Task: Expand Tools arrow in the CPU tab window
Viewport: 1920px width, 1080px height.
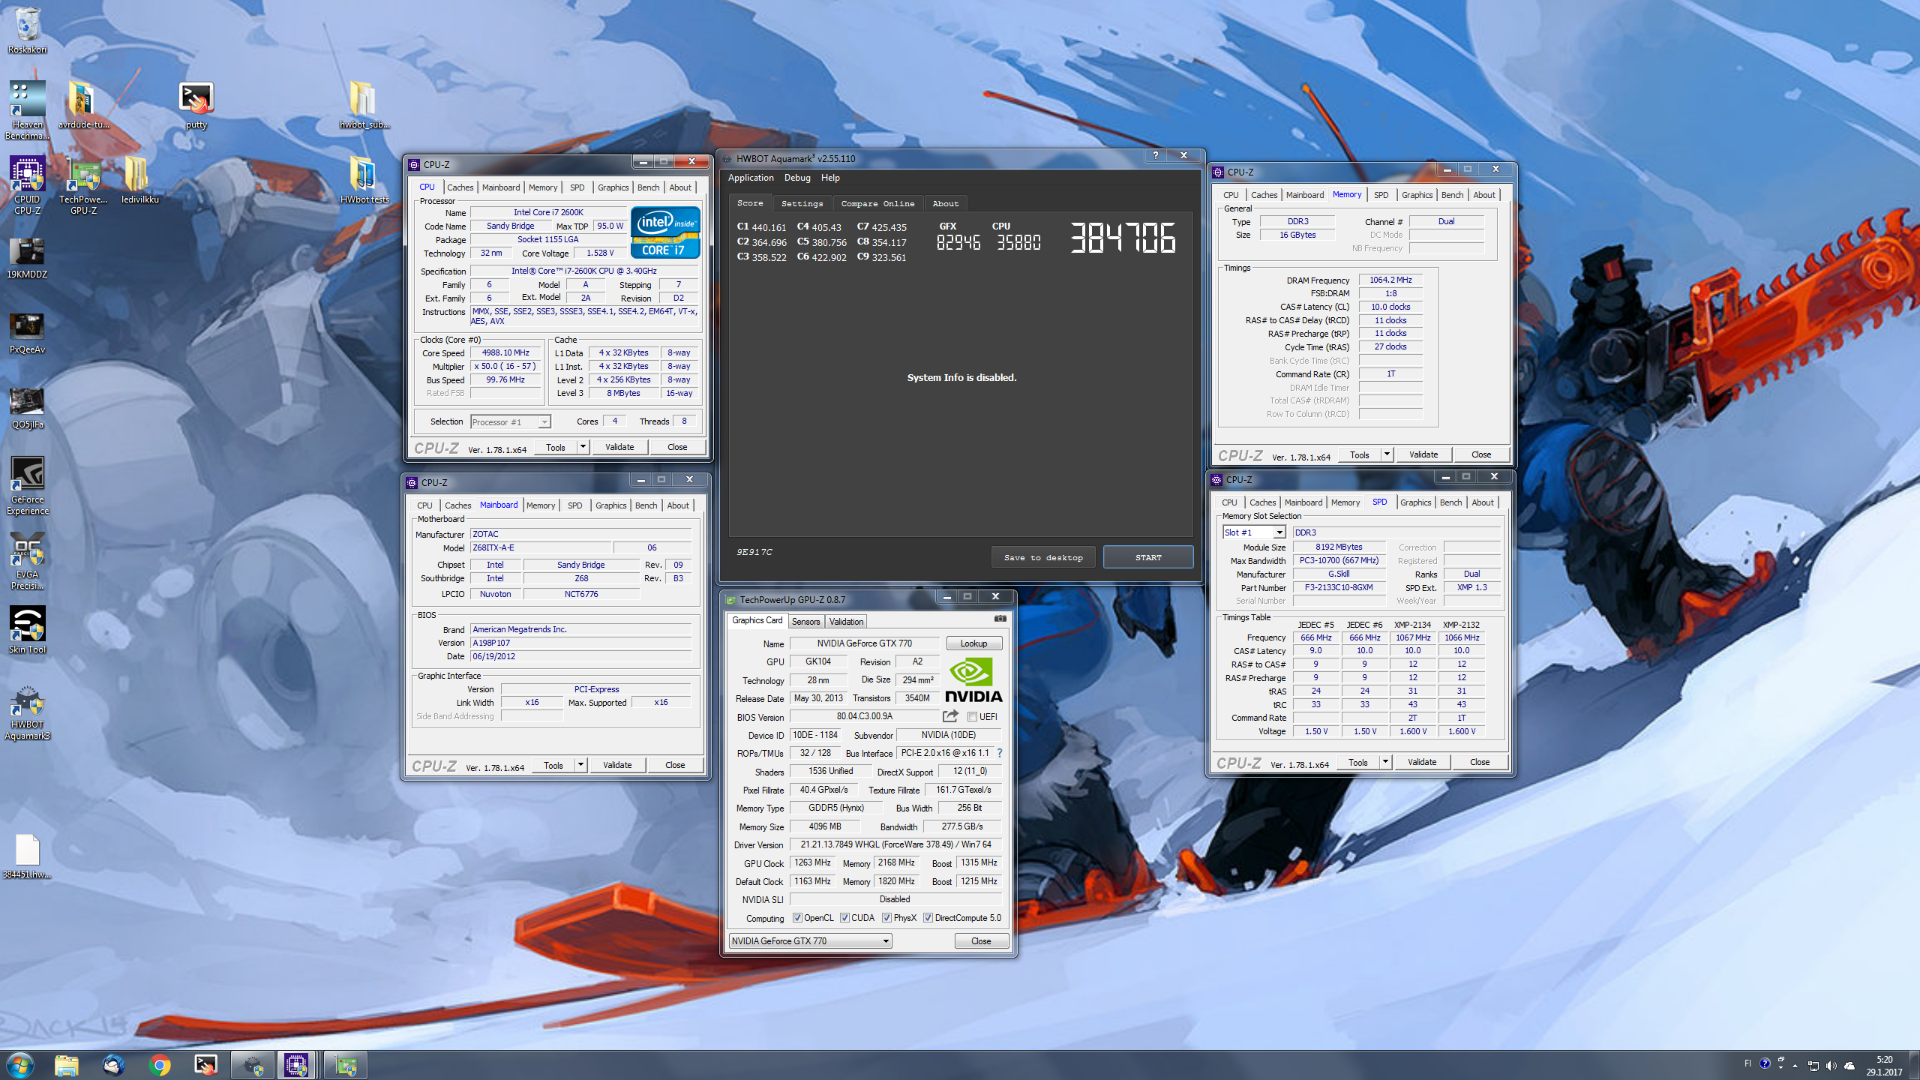Action: [x=583, y=447]
